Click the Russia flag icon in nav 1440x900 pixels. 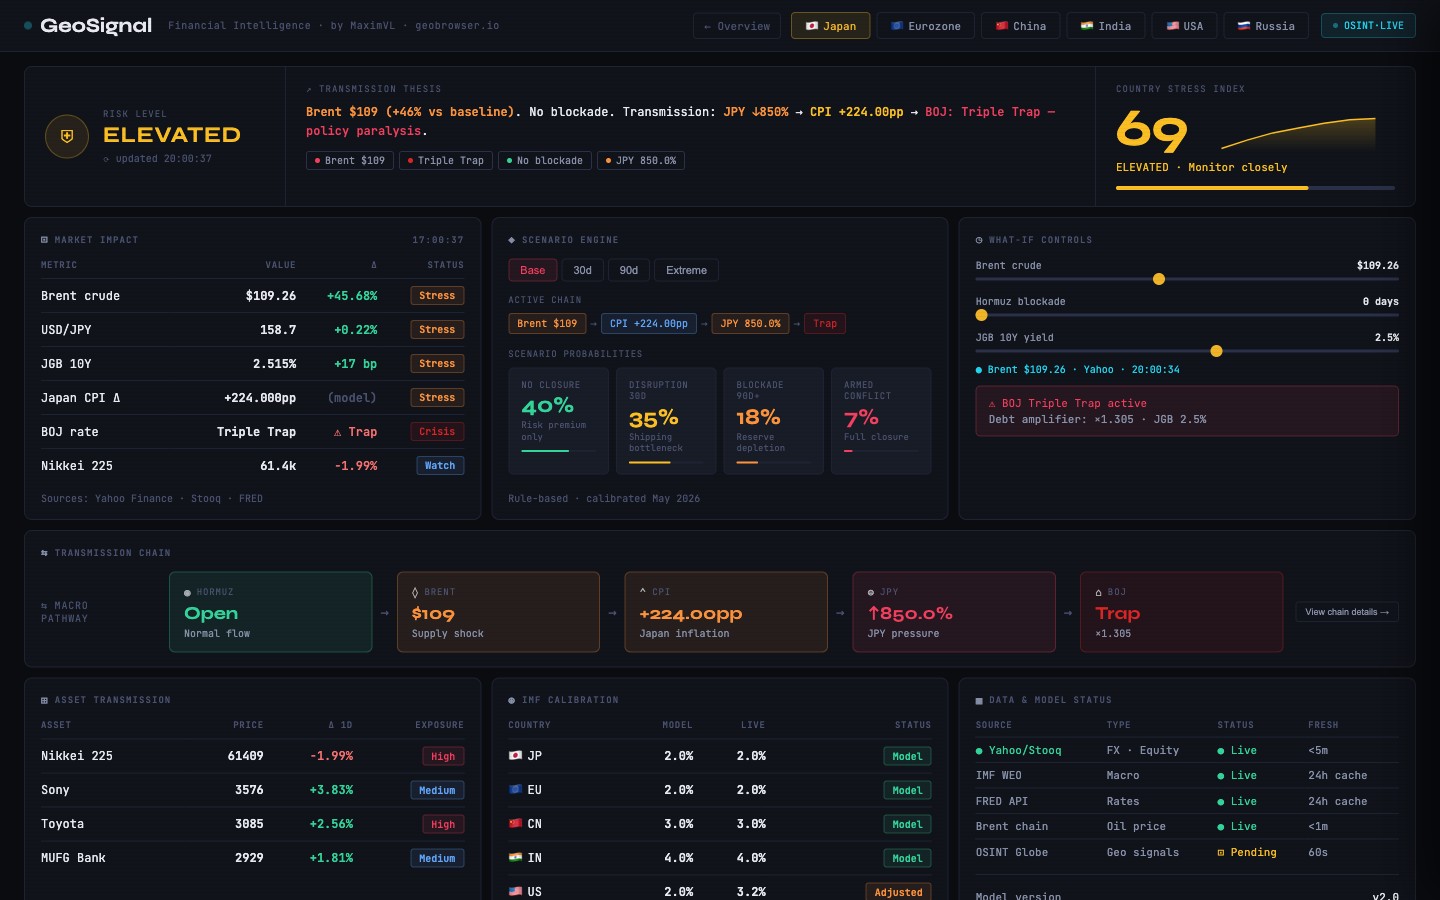coord(1244,26)
